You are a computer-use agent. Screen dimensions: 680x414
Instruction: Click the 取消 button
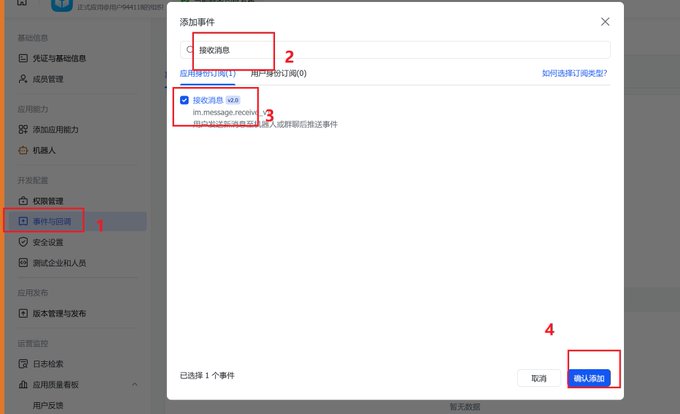[x=539, y=378]
